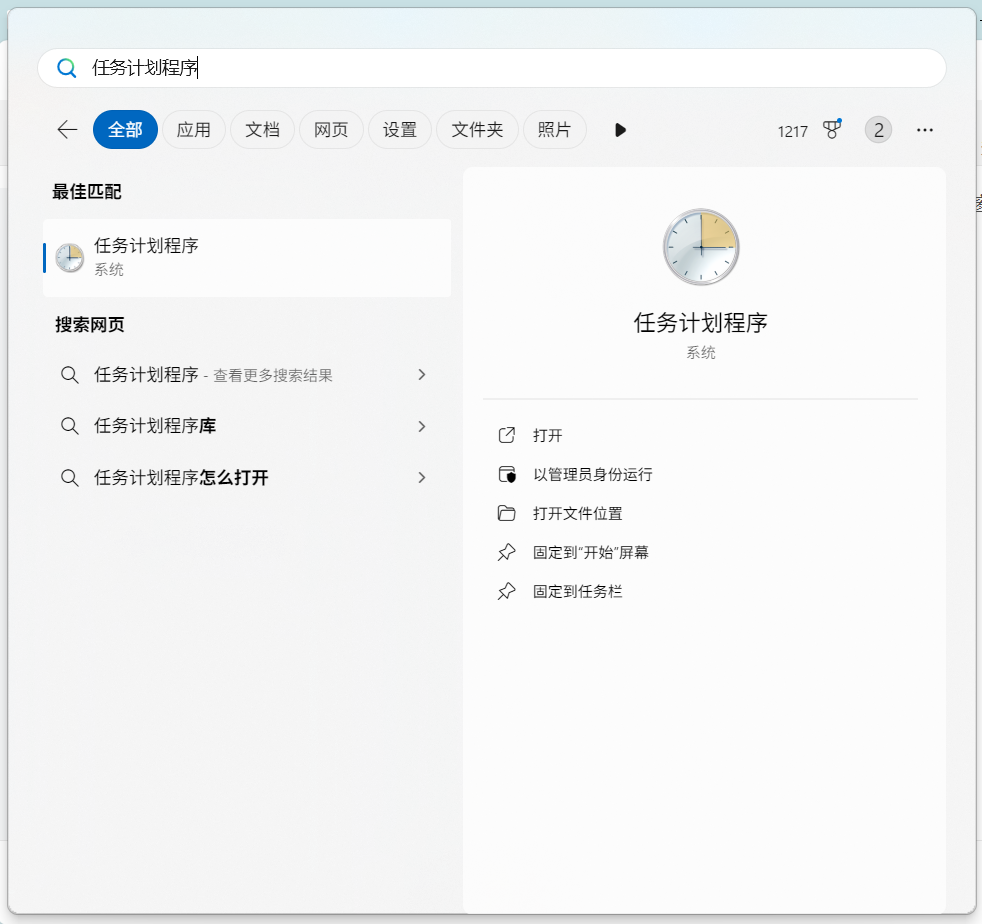
Task: Open the web result 任务计划程序 - 查看更多搜索结果
Action: coord(247,375)
